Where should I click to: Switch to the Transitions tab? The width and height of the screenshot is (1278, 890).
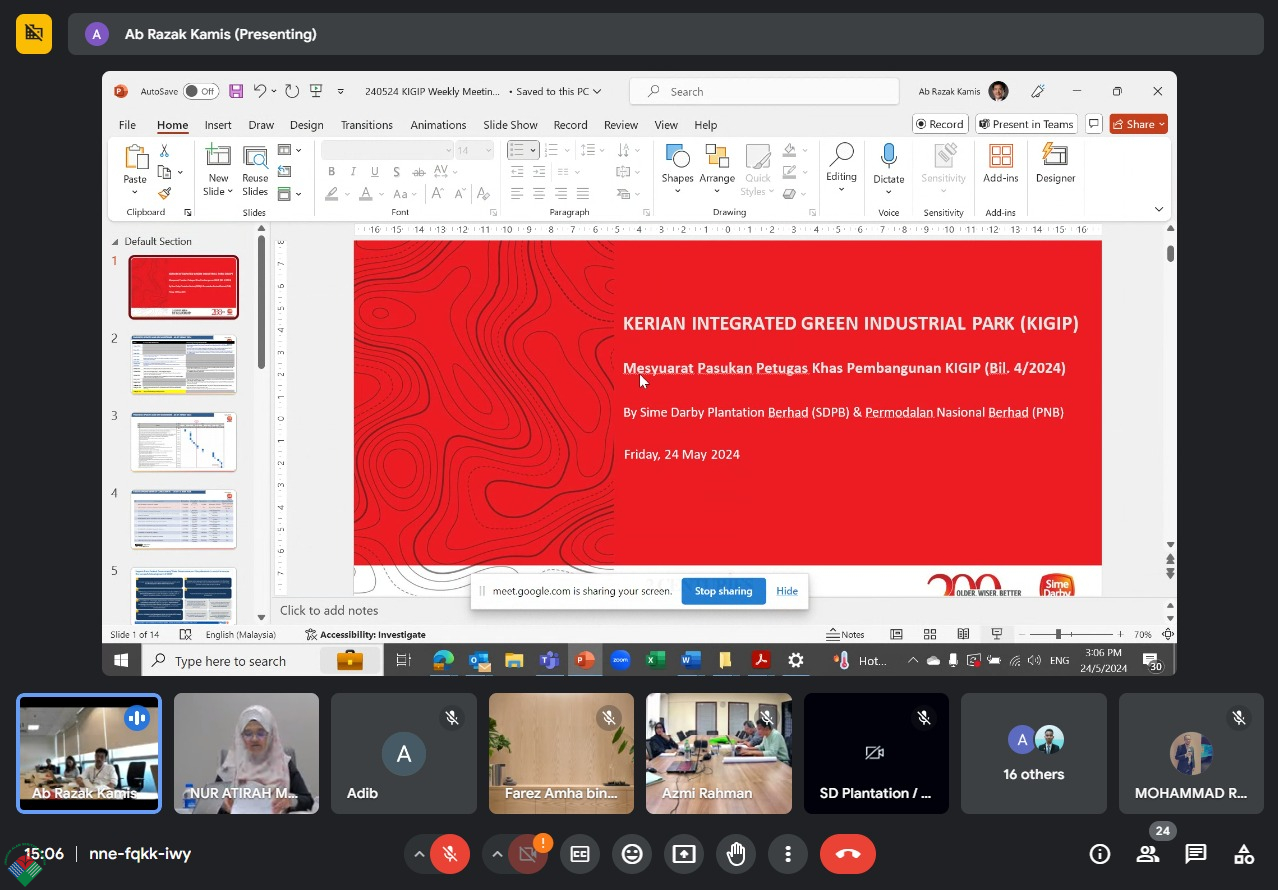(366, 125)
